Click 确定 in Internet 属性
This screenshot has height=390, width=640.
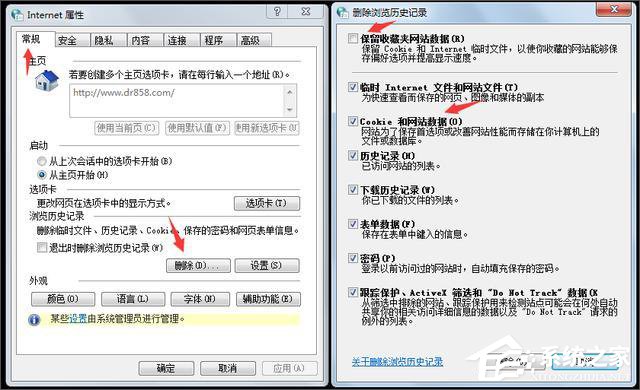(x=166, y=368)
